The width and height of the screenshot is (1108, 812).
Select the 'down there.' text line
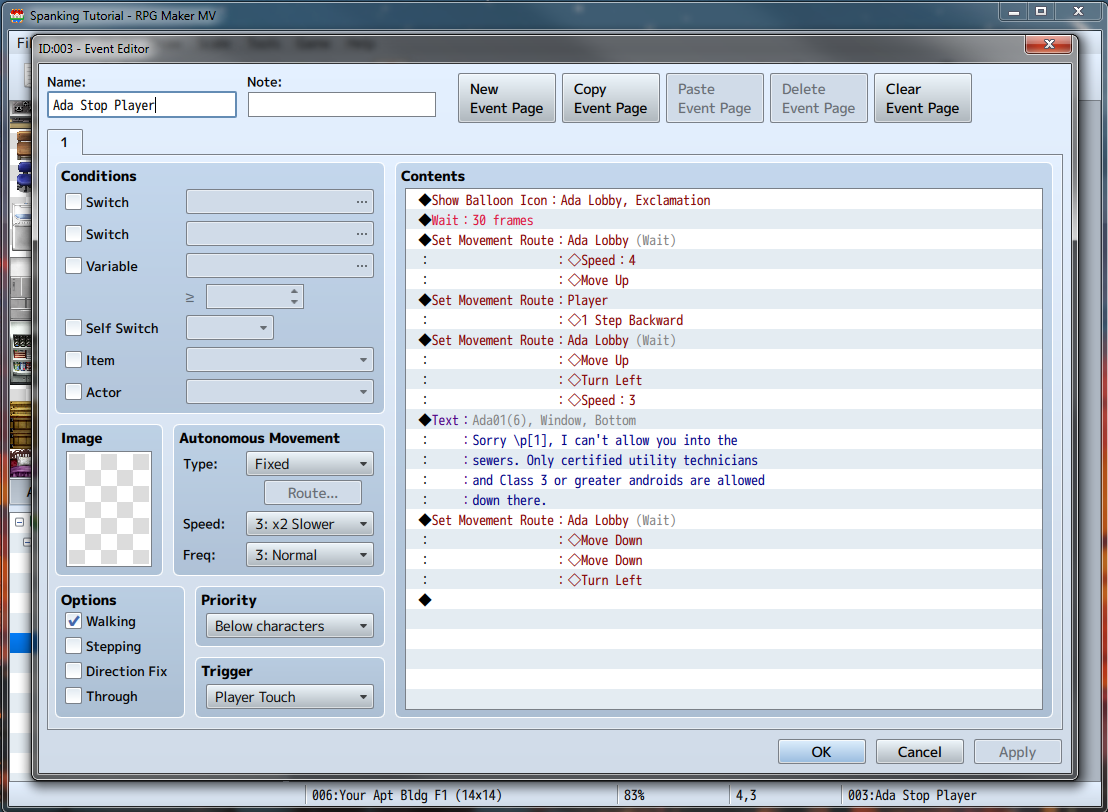[724, 500]
